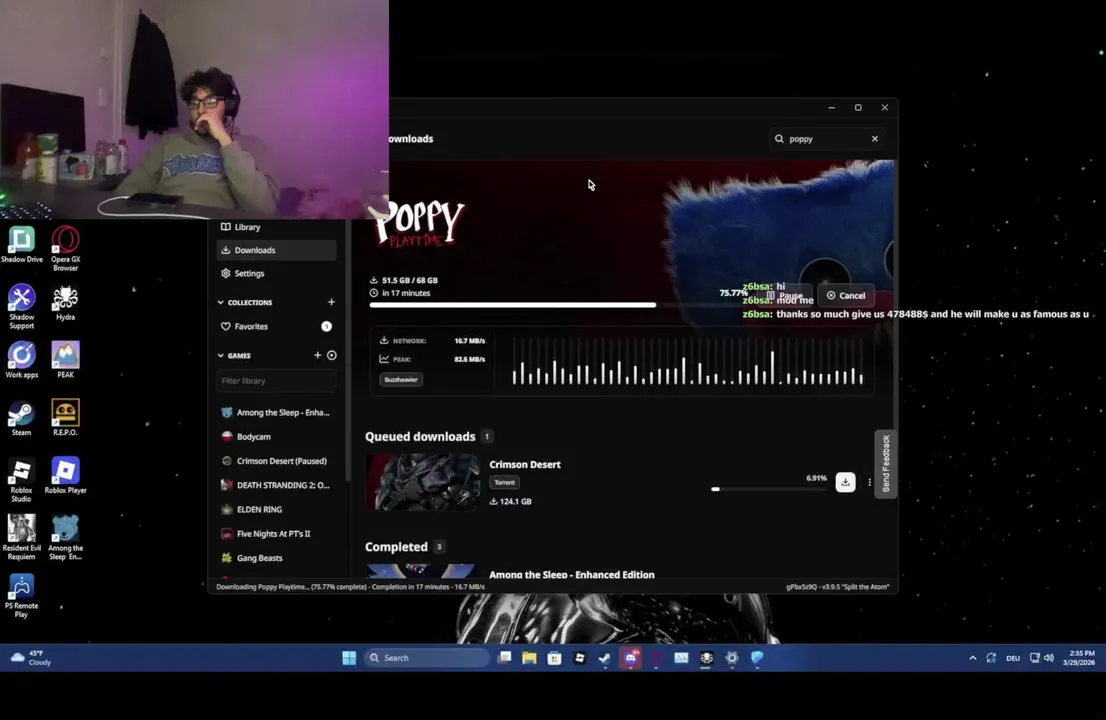The image size is (1106, 720).
Task: Open the weather widget showing 45°F
Action: pyautogui.click(x=32, y=658)
